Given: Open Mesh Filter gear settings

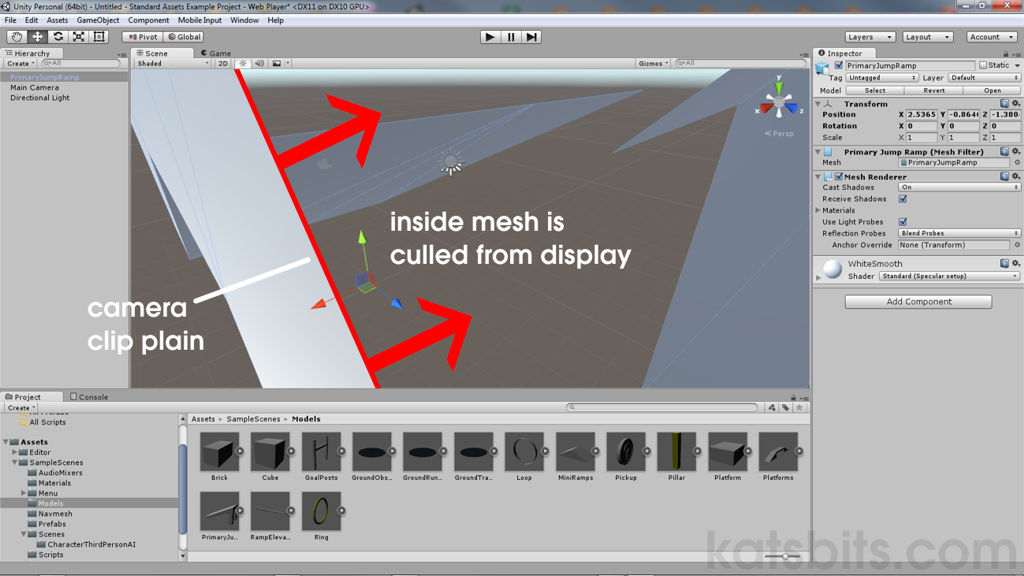Looking at the screenshot, I should click(1016, 152).
